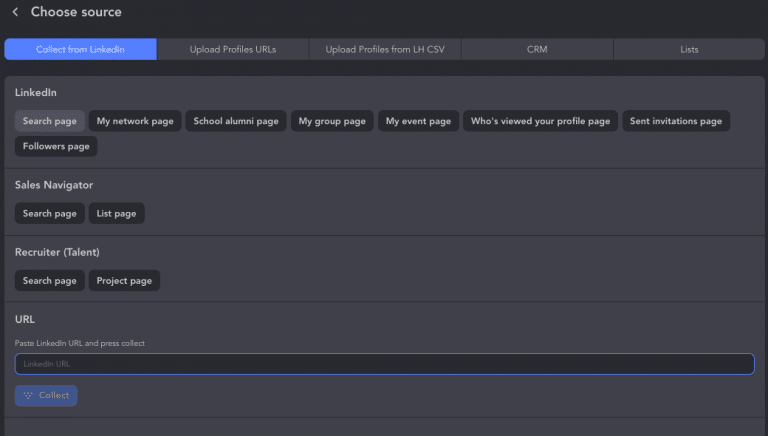Image resolution: width=768 pixels, height=436 pixels.
Task: Open the Upload Profiles URLs tab
Action: [x=233, y=49]
